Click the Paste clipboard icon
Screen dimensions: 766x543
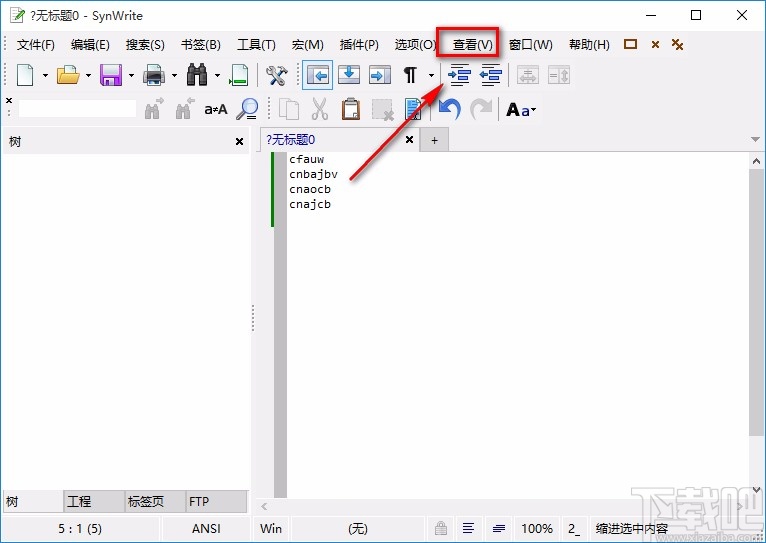point(351,109)
